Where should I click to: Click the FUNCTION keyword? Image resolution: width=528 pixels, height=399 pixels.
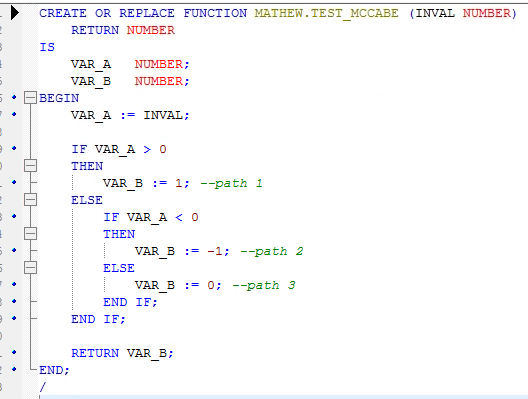(215, 13)
